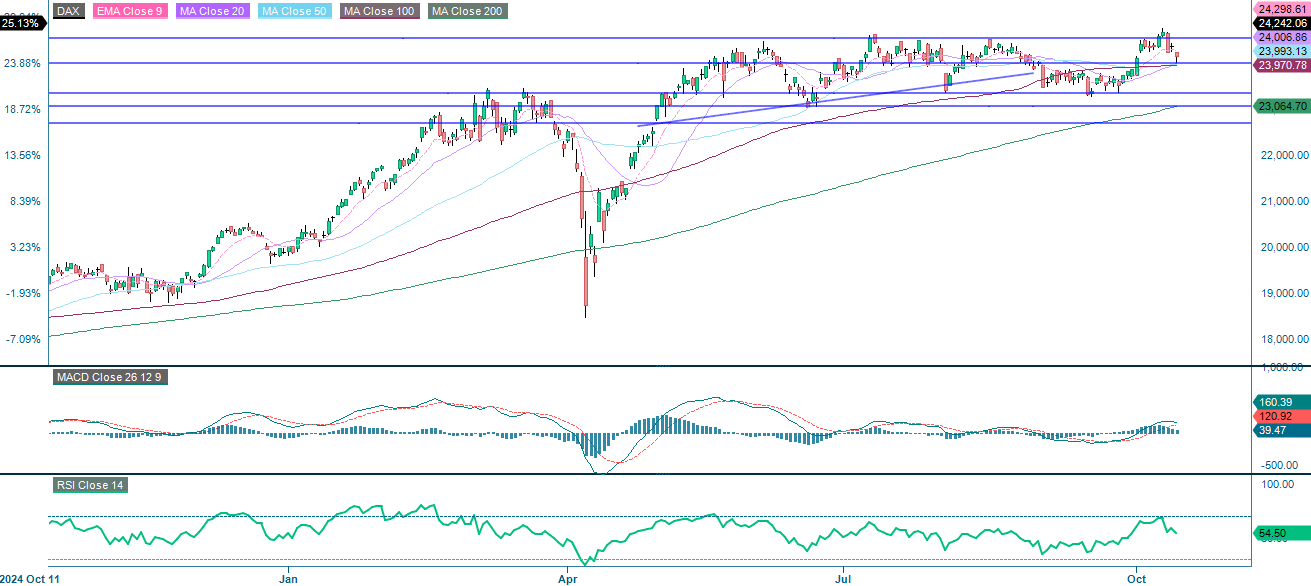Select the MA Close 200 legend badge
Screen dimensions: 1311x586
pyautogui.click(x=467, y=12)
